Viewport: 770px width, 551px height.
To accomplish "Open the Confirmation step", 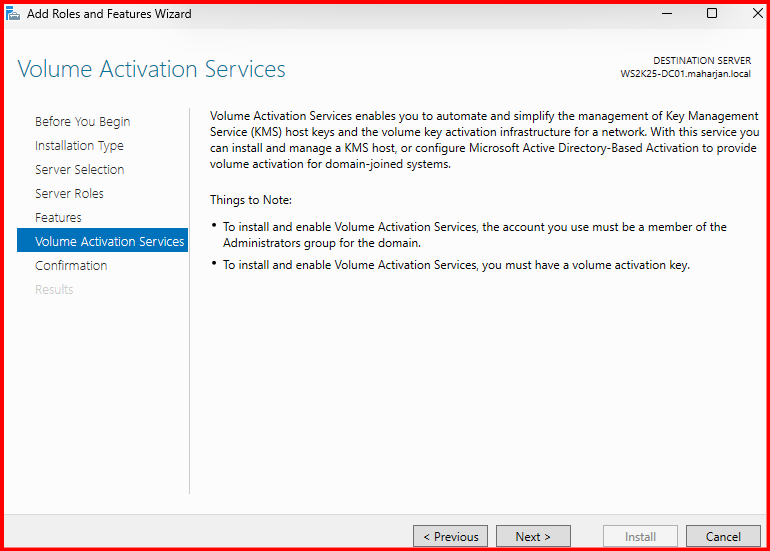I will pyautogui.click(x=71, y=266).
